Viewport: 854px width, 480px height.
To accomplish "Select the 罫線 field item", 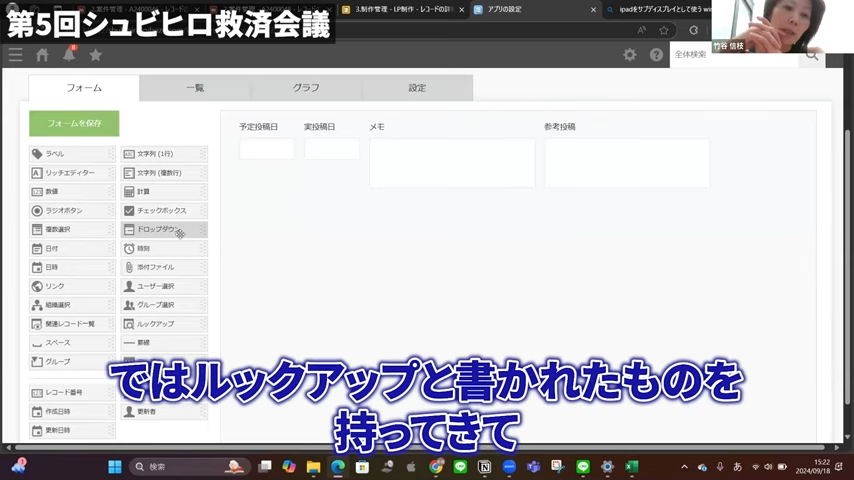I will pos(164,343).
